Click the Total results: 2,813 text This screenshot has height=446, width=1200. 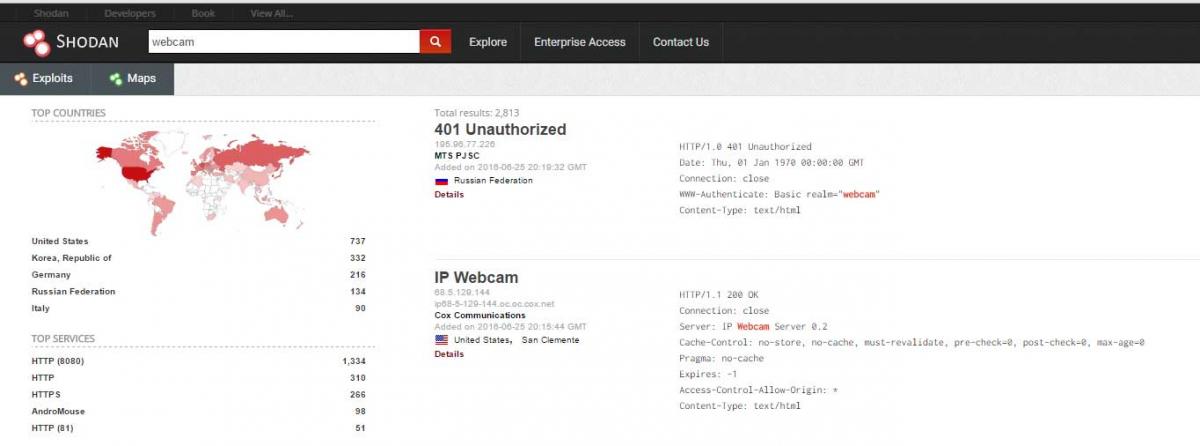(x=477, y=113)
